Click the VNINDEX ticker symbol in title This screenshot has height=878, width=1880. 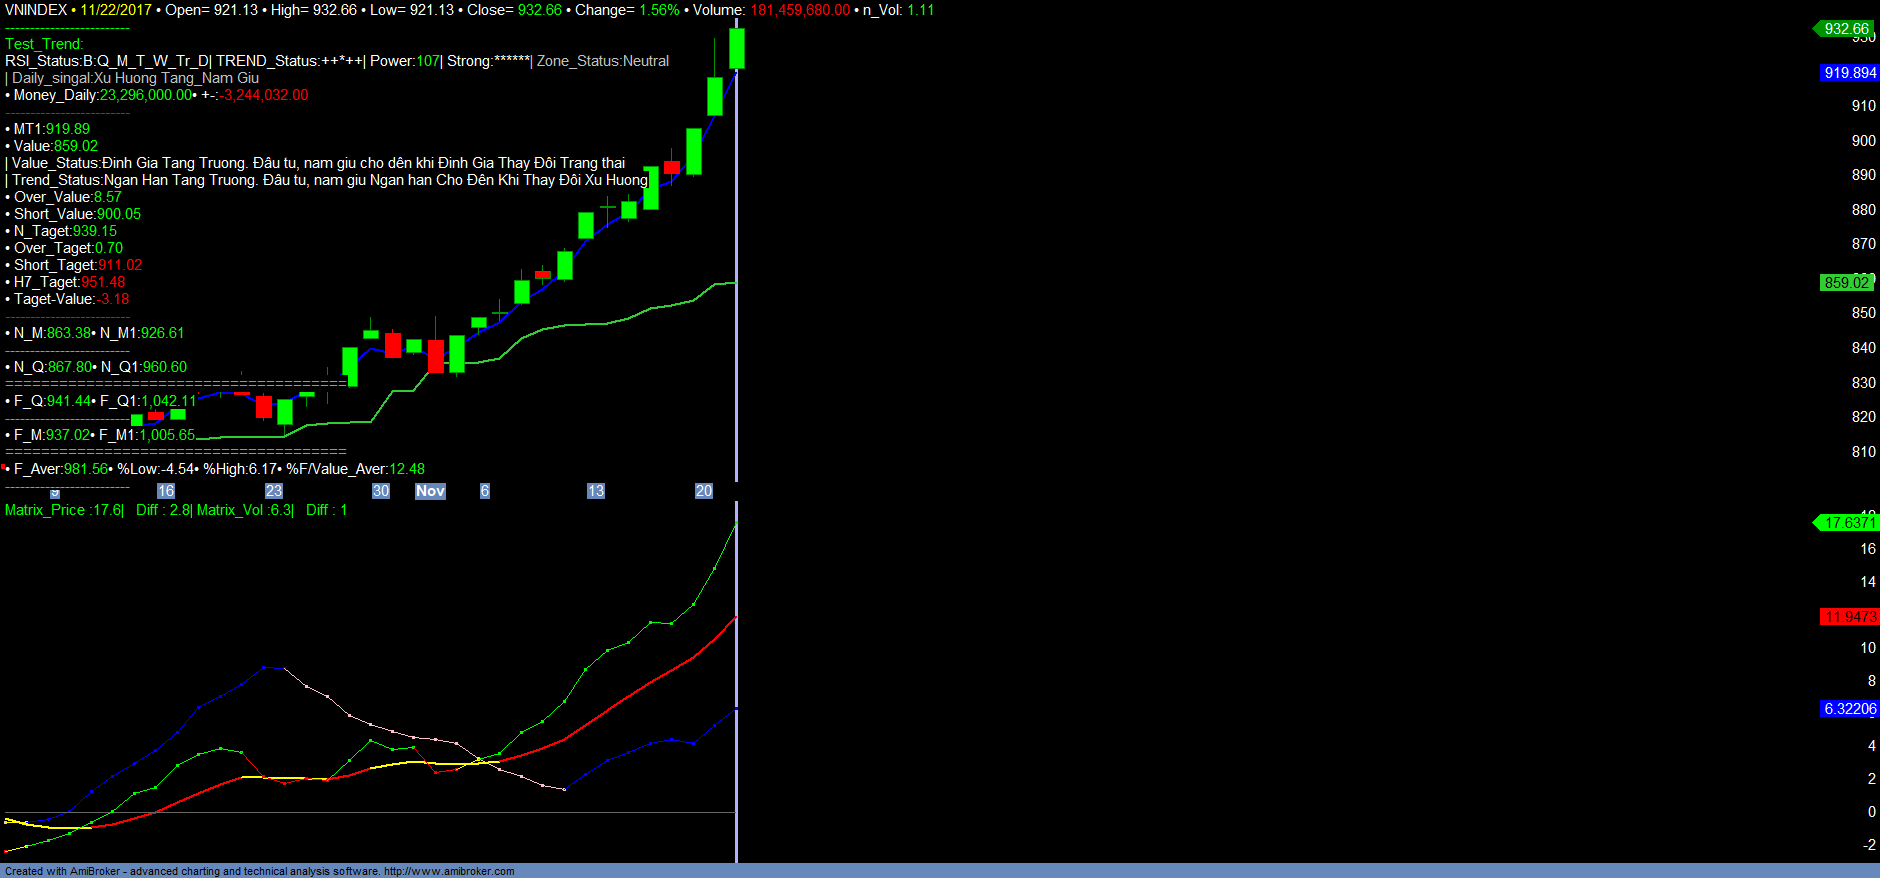tap(36, 10)
